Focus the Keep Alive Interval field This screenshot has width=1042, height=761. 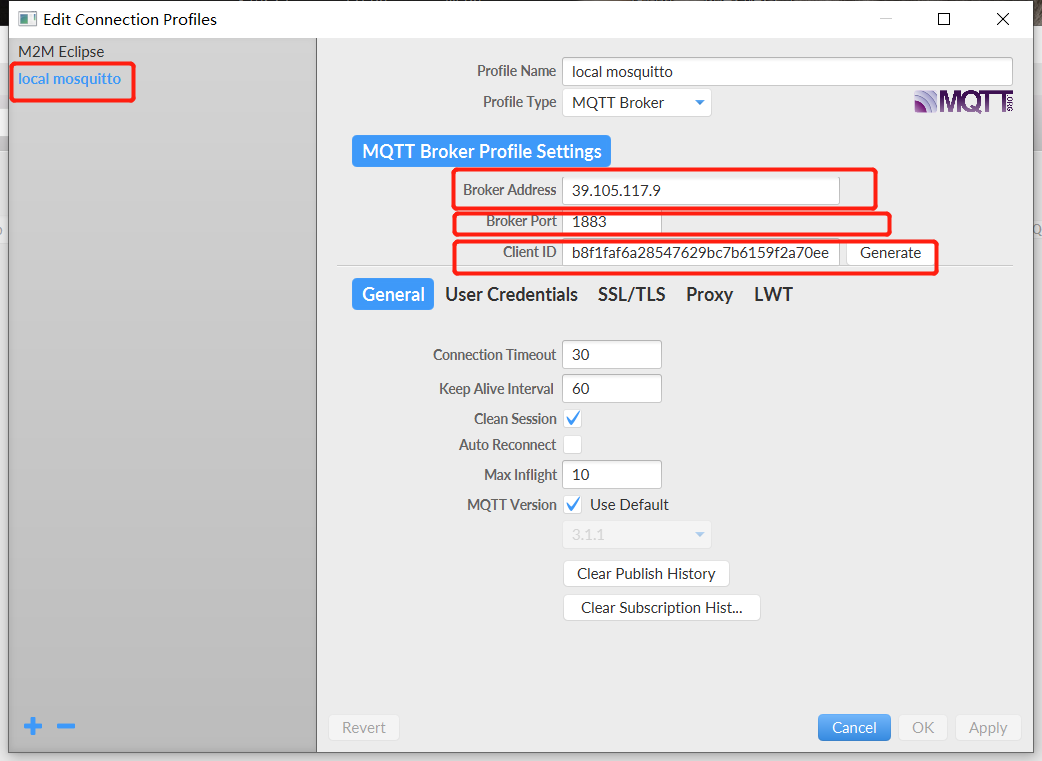[611, 389]
